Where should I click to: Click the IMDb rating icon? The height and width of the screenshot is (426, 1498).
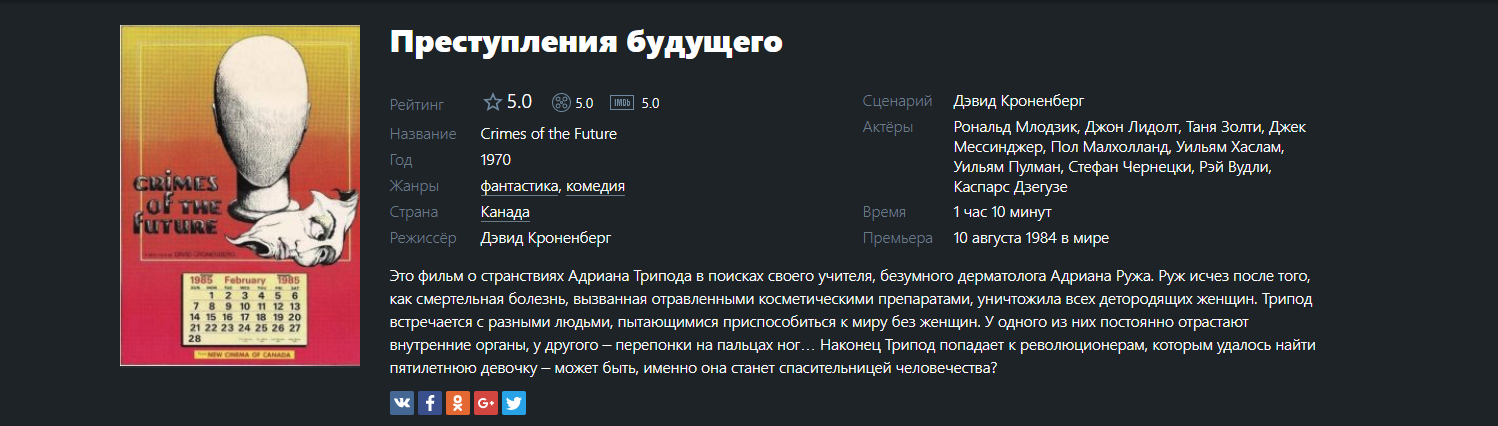(621, 102)
